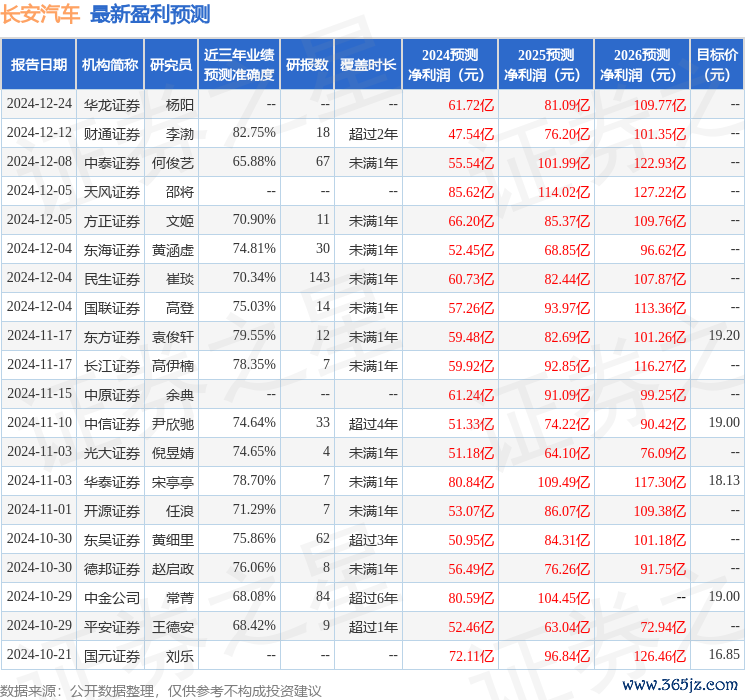
Task: Click the 报告日期 column header
Action: click(x=38, y=65)
